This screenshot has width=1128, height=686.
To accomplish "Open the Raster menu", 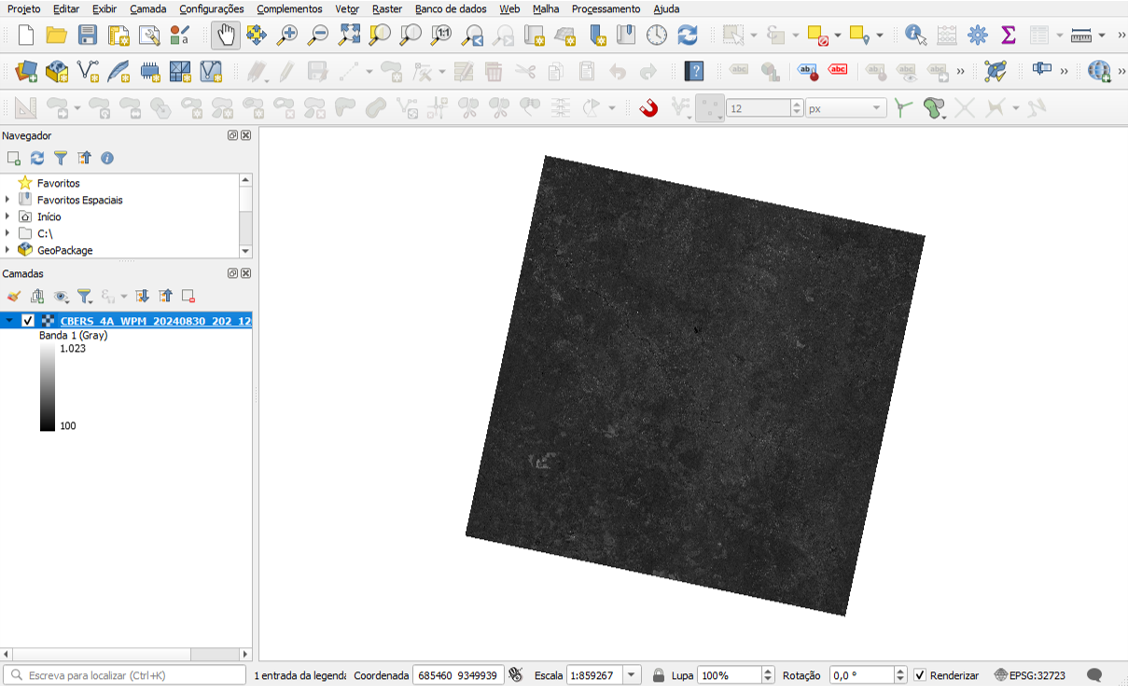I will tap(386, 9).
